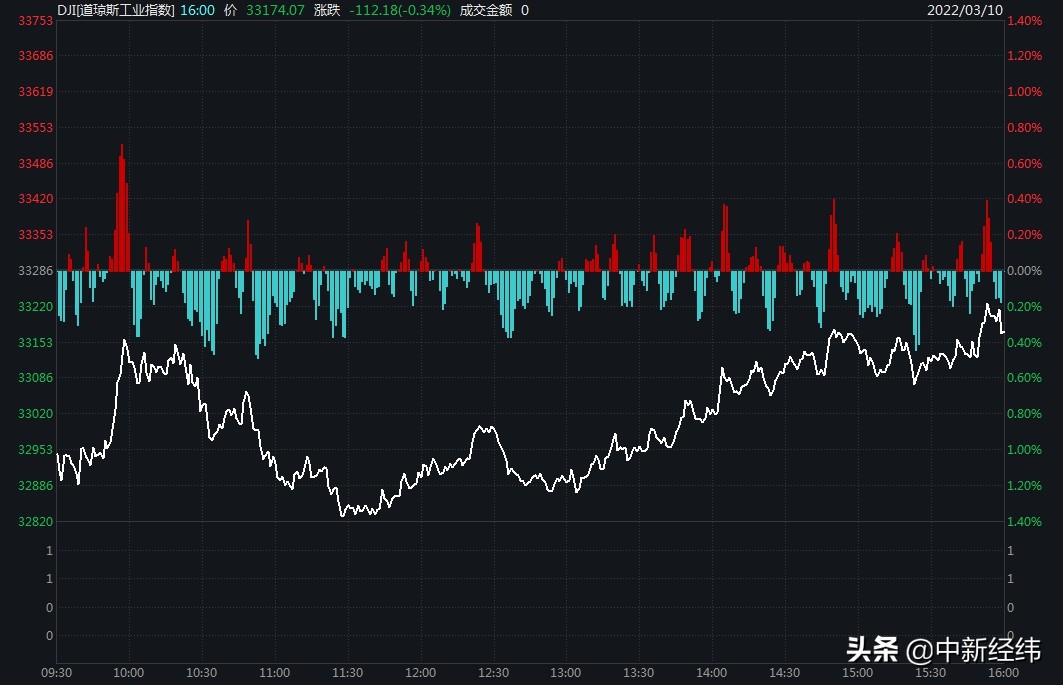Click the 33020 price axis label
The width and height of the screenshot is (1063, 685).
pos(36,414)
